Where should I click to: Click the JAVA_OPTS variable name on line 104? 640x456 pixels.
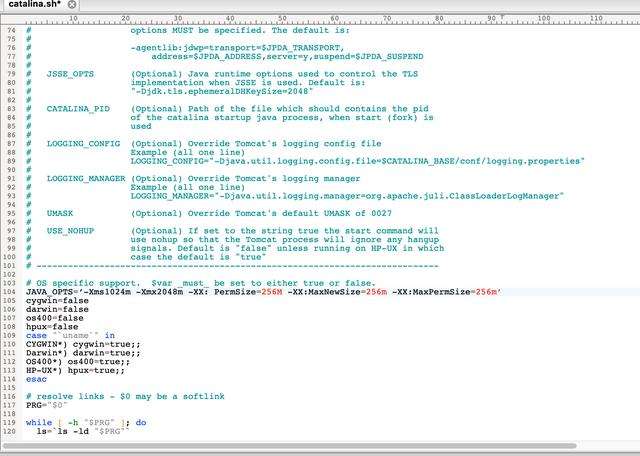point(49,292)
